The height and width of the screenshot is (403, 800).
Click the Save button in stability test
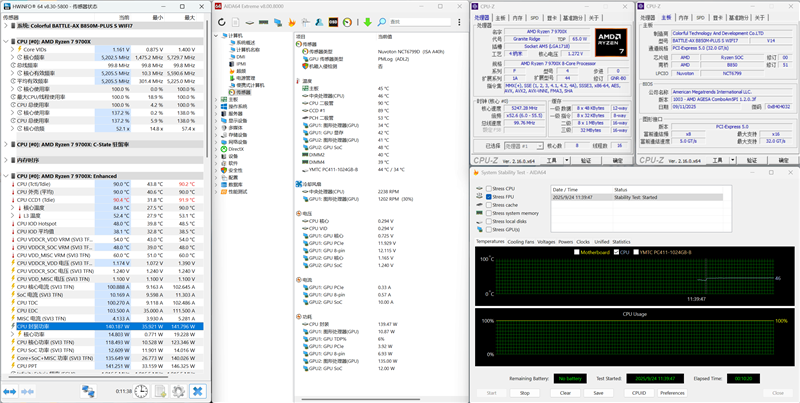(598, 393)
